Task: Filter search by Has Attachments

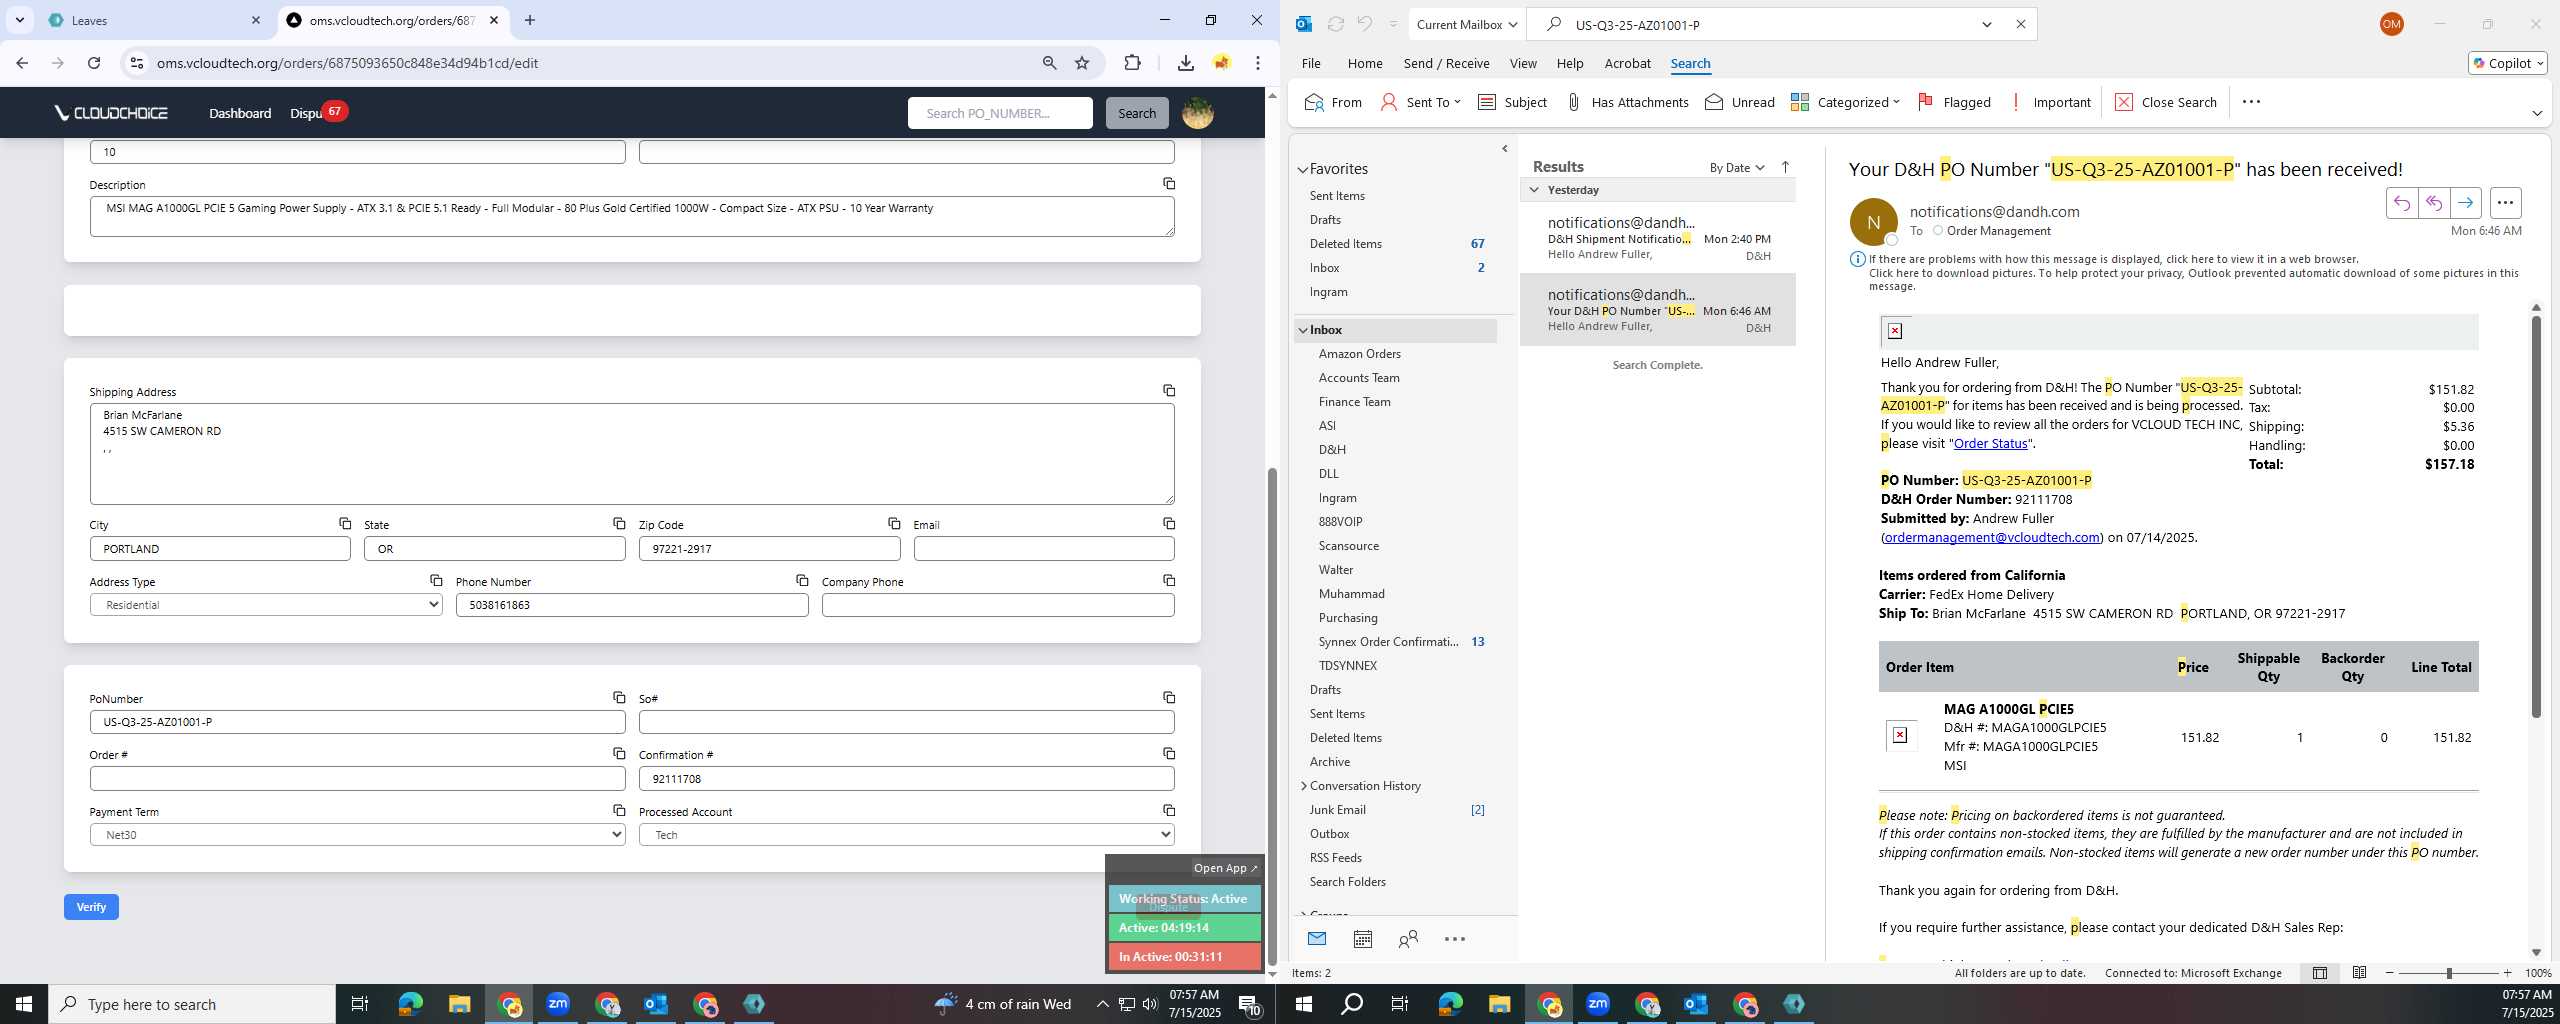Action: coord(1627,102)
